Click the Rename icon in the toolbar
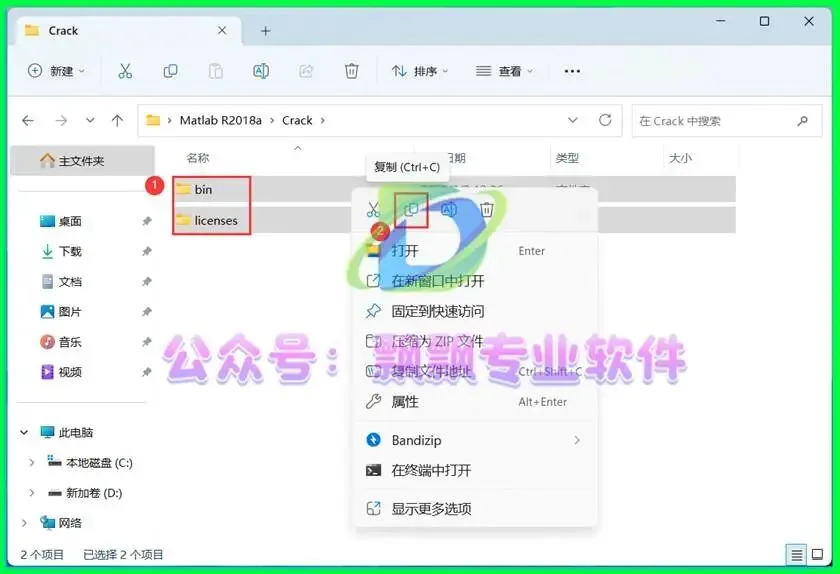This screenshot has width=840, height=574. (x=261, y=71)
